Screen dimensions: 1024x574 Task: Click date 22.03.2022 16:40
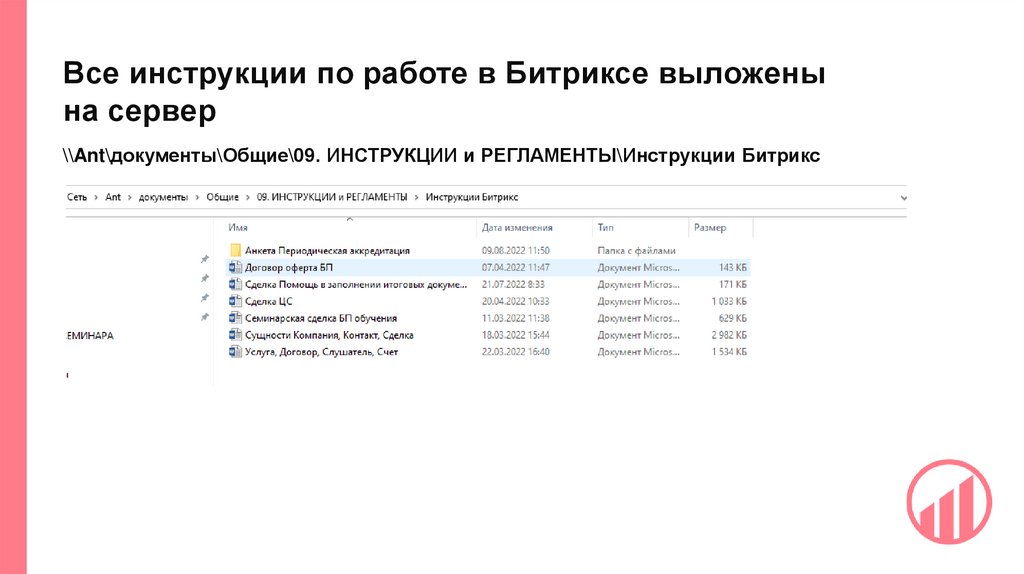coord(516,351)
